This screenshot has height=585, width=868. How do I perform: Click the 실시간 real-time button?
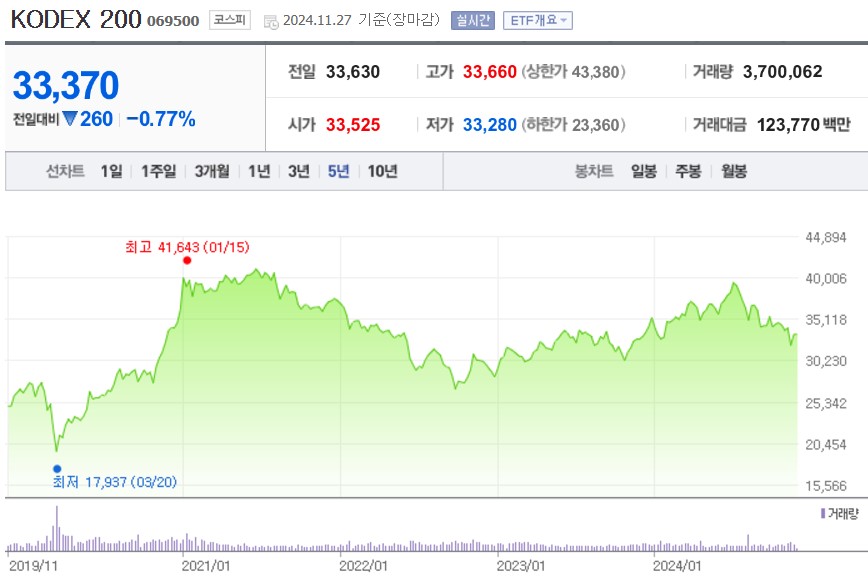pos(473,20)
